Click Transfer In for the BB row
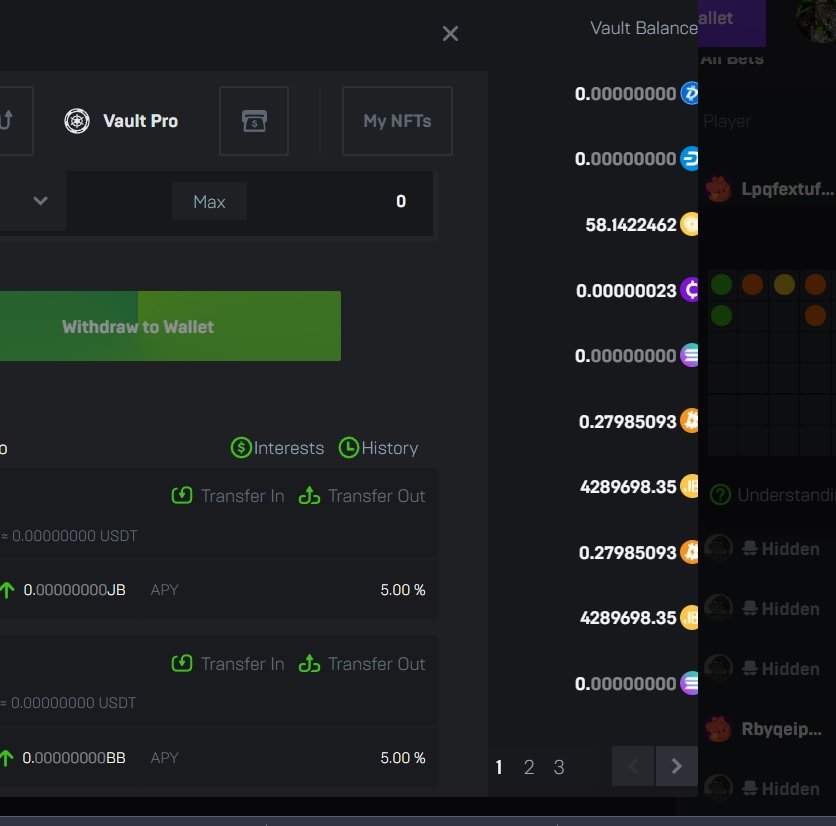Screen dimensions: 836x826 [x=228, y=664]
